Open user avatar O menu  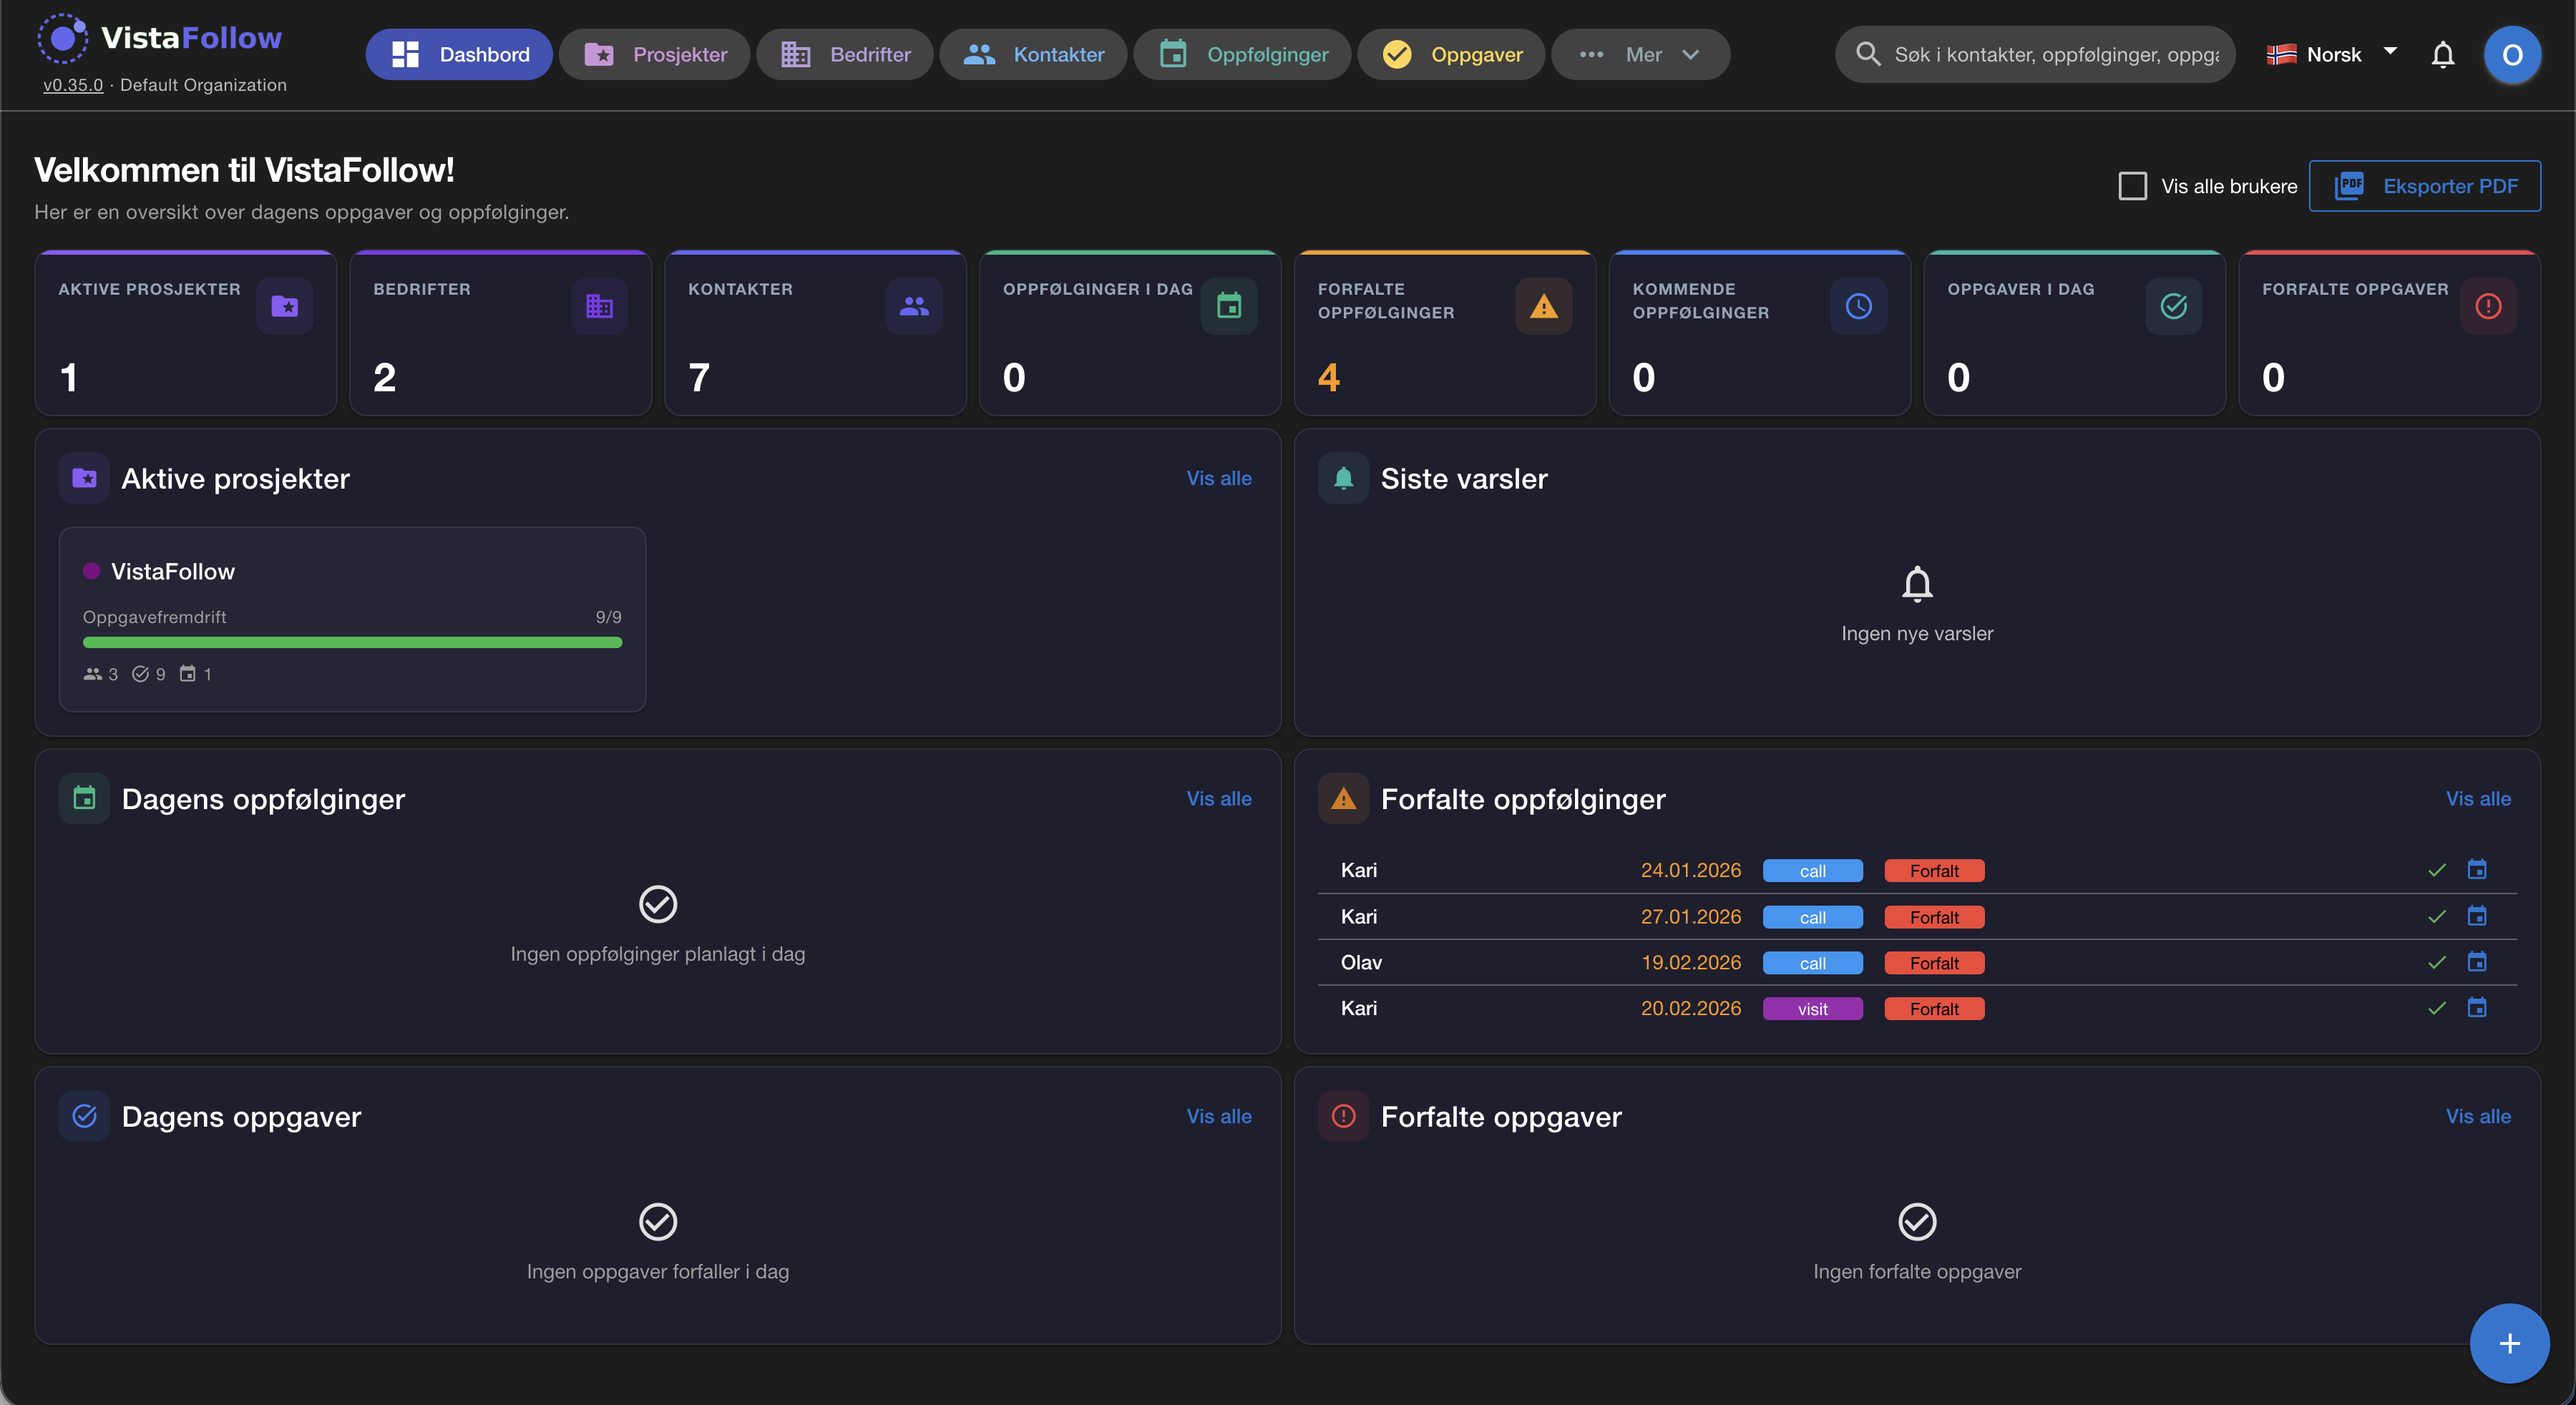[x=2511, y=54]
